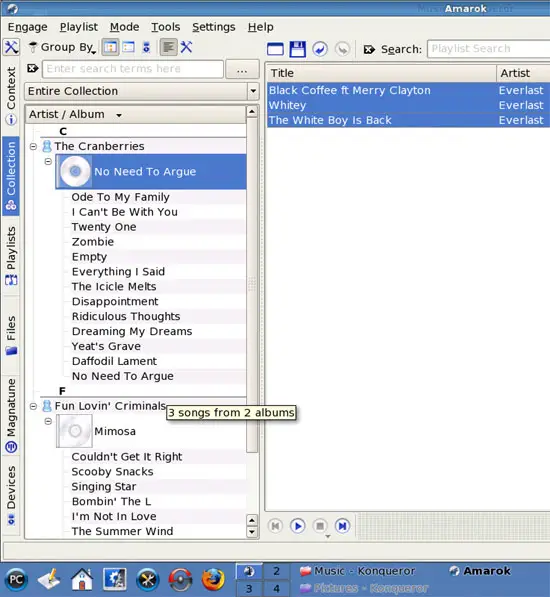Open the home folder taskbar icon

tap(82, 579)
